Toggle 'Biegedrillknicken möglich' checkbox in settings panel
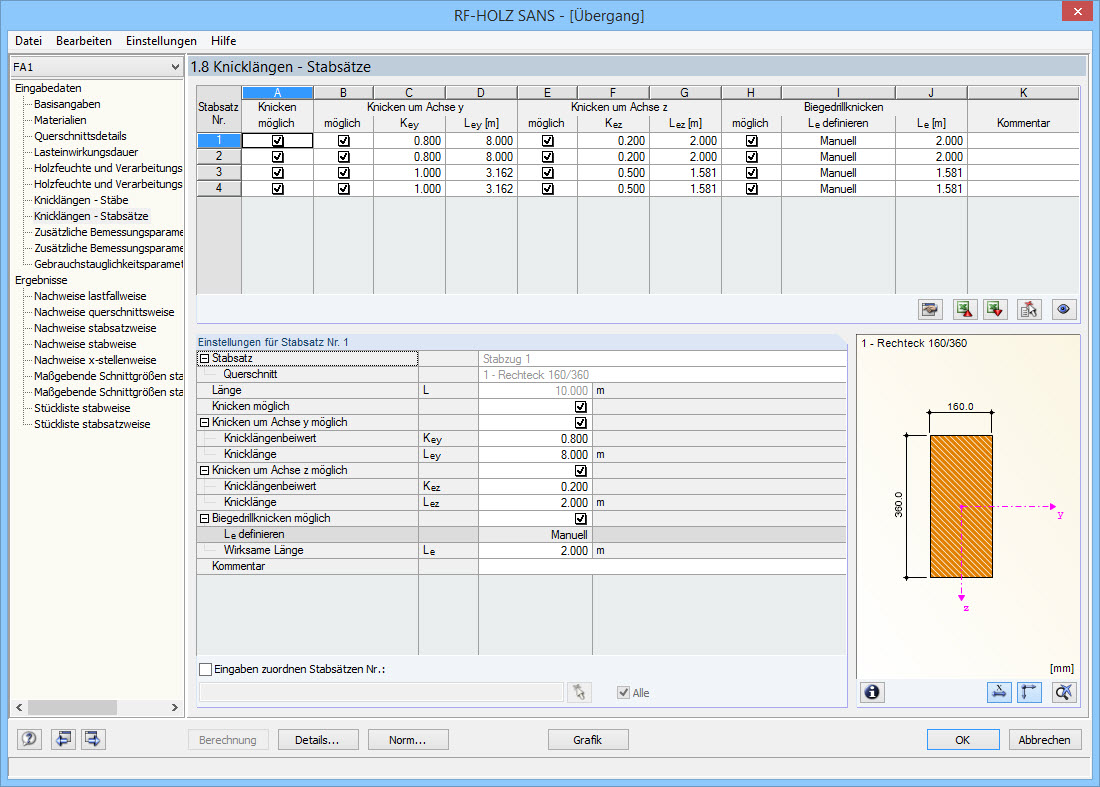This screenshot has width=1100, height=787. coord(581,519)
